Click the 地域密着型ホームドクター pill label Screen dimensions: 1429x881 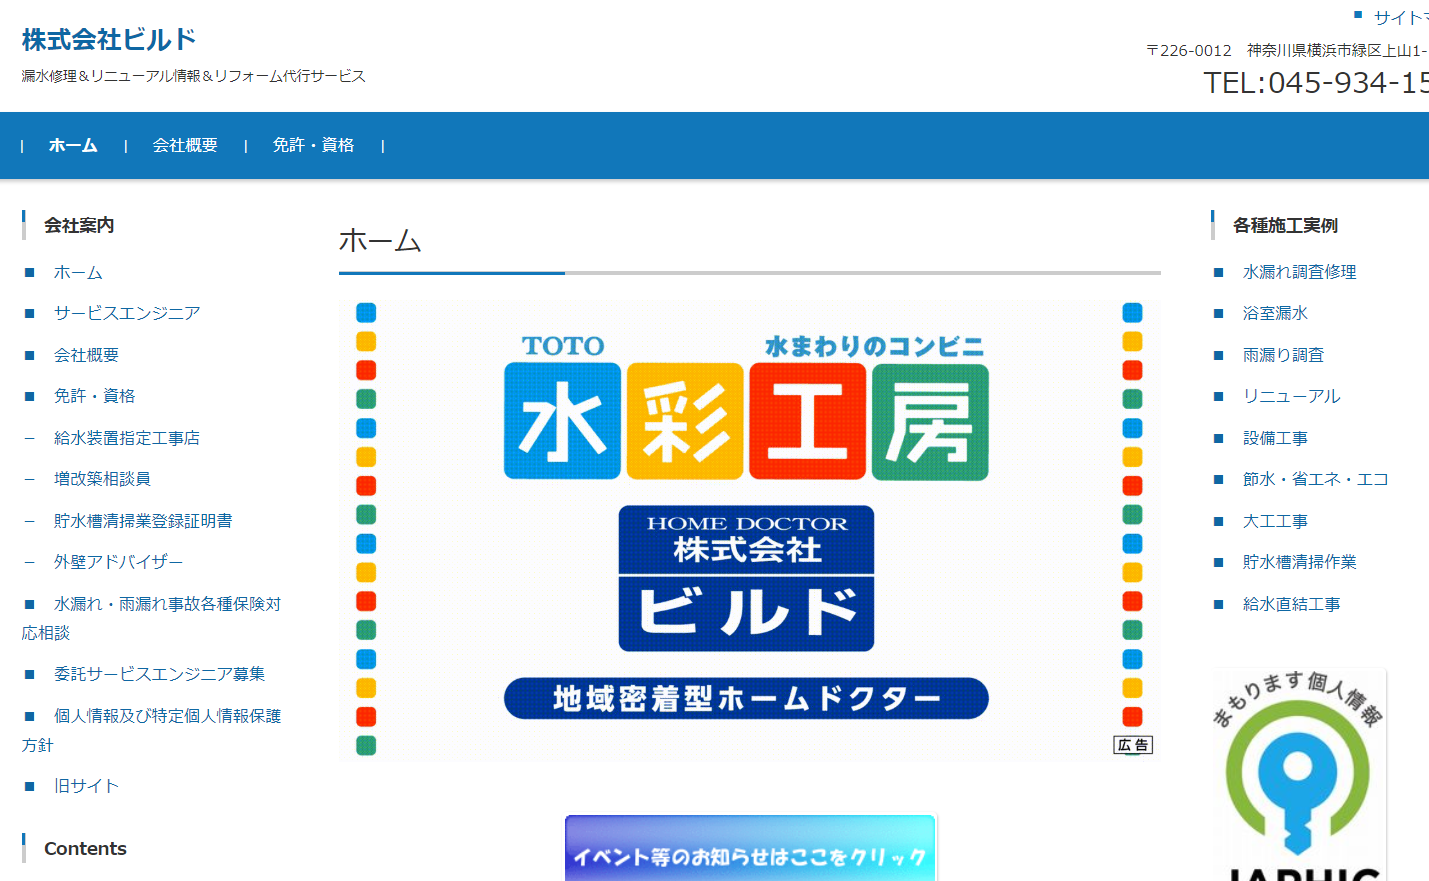pos(746,698)
